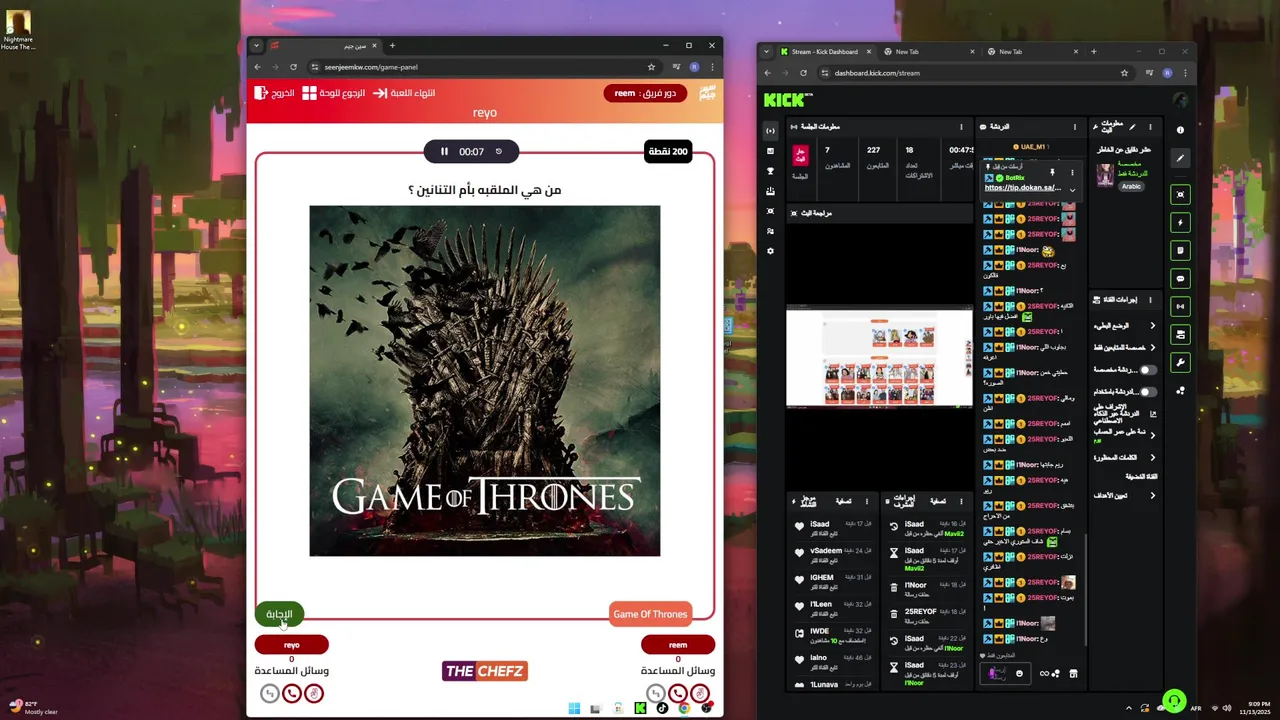The height and width of the screenshot is (720, 1280).
Task: Open the Windows Start menu
Action: tap(574, 708)
